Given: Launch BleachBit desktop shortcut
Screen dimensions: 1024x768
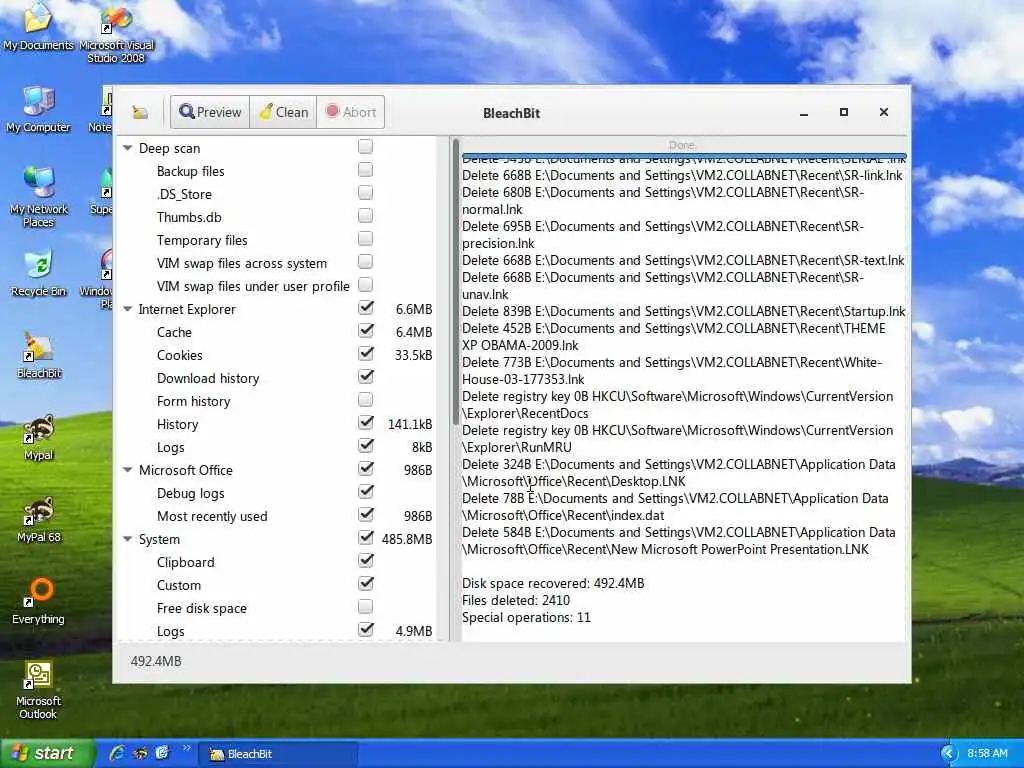Looking at the screenshot, I should pyautogui.click(x=39, y=356).
